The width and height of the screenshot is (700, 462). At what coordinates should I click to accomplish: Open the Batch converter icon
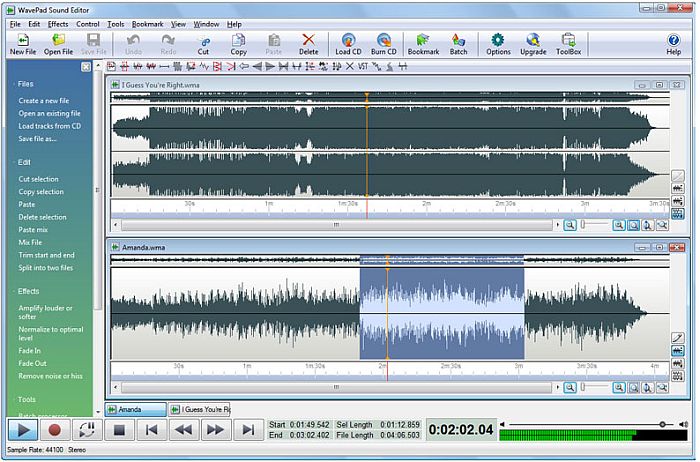click(x=458, y=43)
